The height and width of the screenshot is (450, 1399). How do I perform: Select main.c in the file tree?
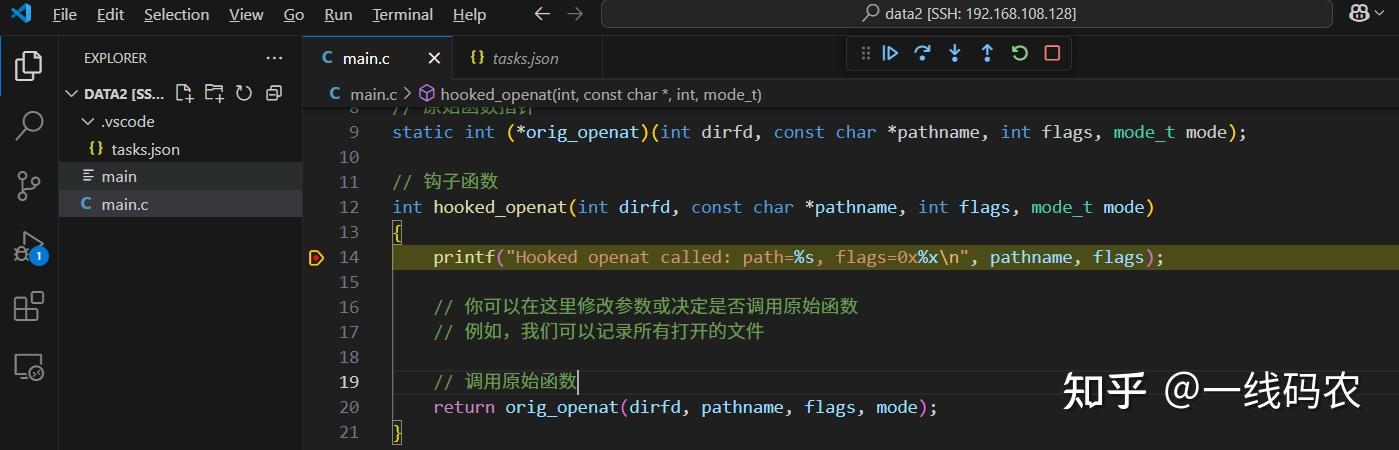click(x=181, y=204)
